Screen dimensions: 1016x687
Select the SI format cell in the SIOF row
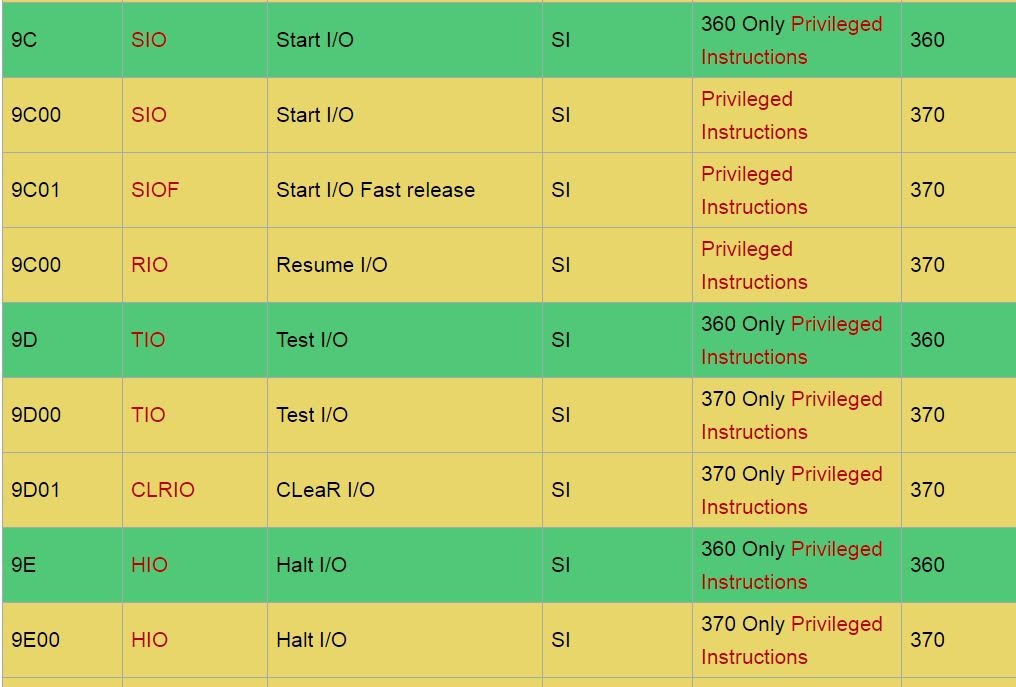[x=561, y=190]
